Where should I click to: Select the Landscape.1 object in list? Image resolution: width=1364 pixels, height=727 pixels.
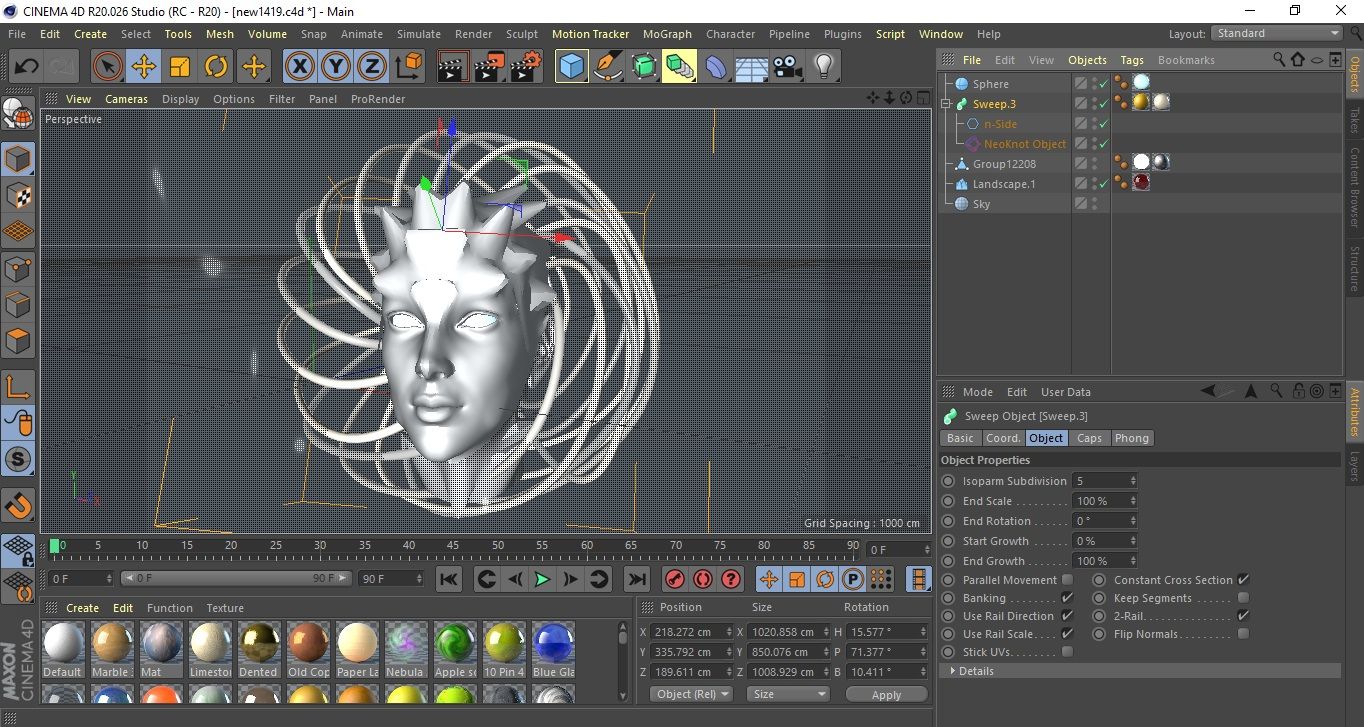(1003, 184)
